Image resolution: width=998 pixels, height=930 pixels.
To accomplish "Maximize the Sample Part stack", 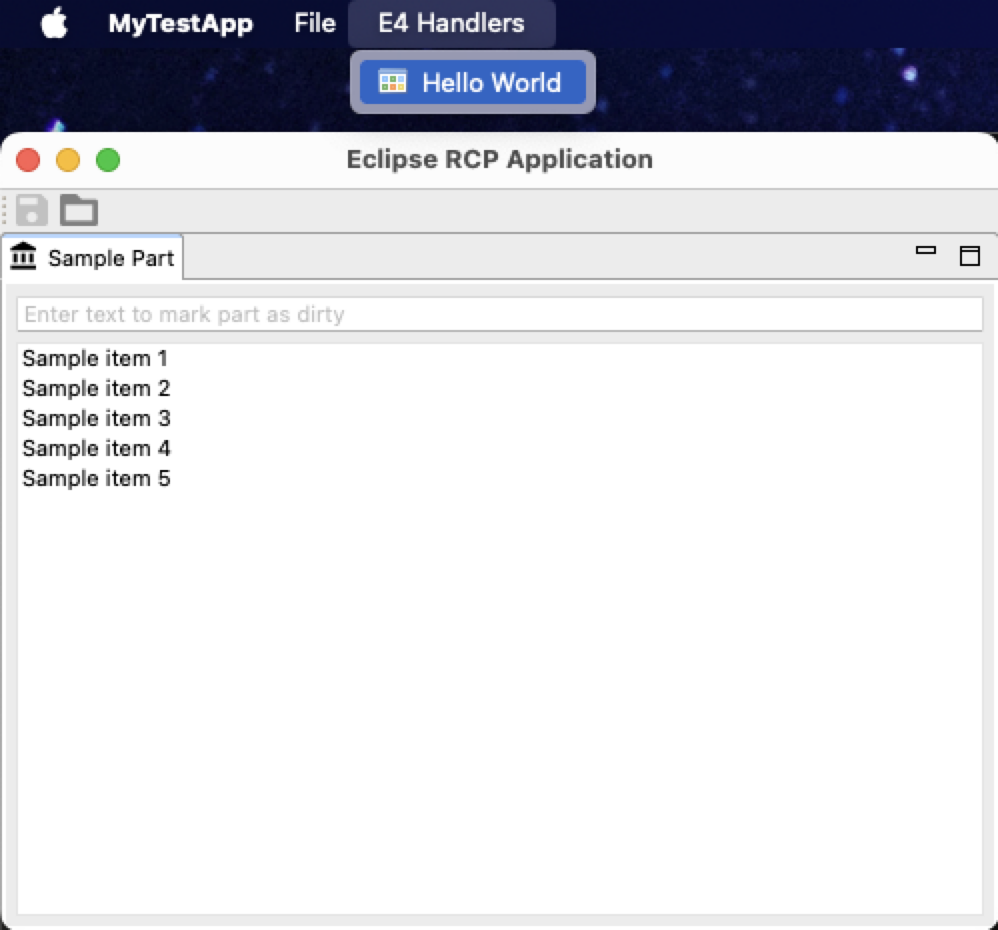I will [x=970, y=256].
